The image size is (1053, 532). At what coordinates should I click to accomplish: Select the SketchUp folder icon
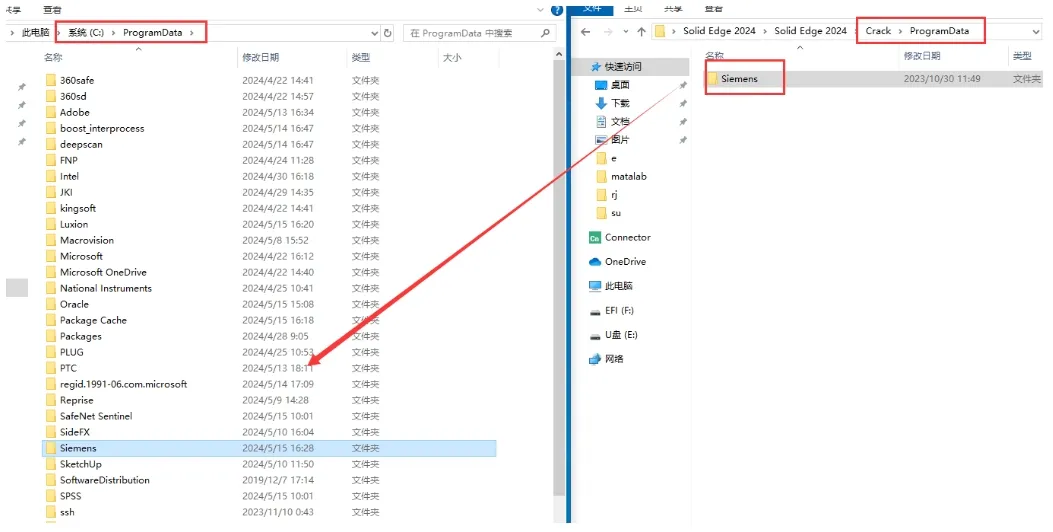click(x=51, y=464)
